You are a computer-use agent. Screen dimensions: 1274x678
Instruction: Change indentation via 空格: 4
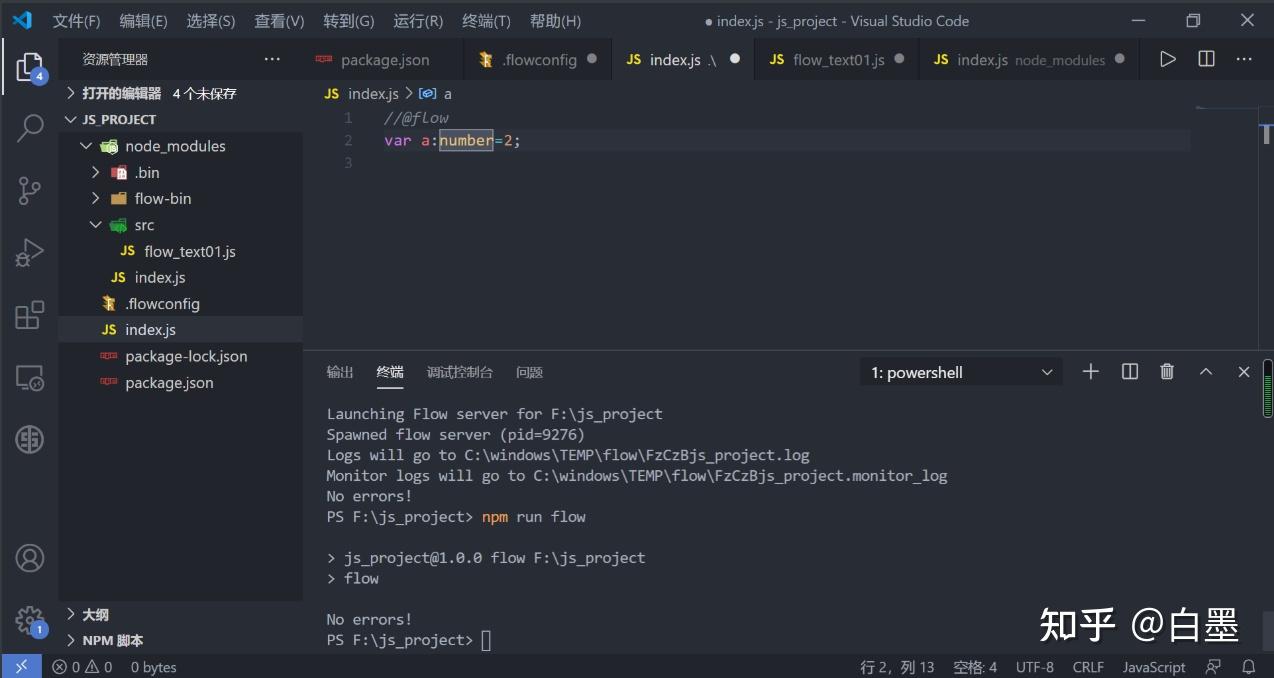pyautogui.click(x=975, y=667)
